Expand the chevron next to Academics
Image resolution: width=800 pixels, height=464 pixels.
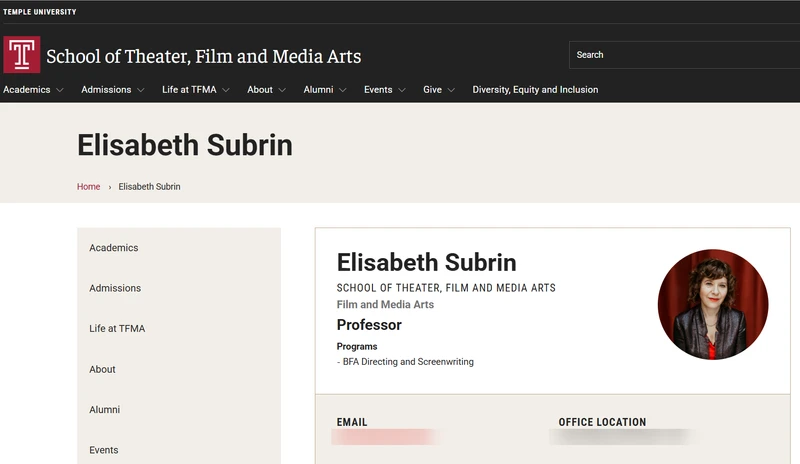click(60, 90)
